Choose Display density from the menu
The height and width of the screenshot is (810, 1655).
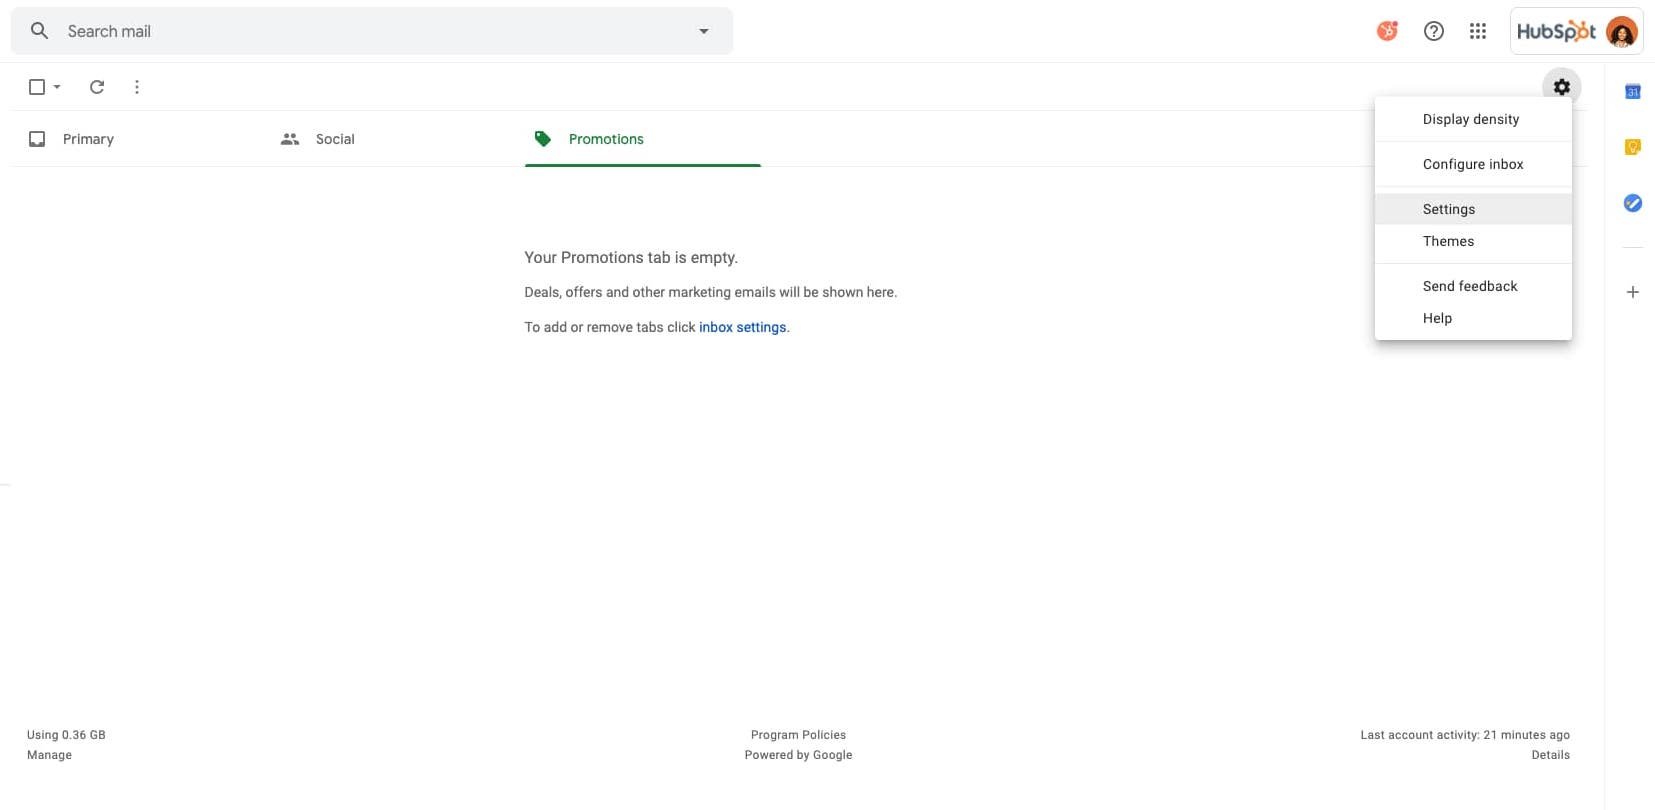[x=1473, y=119]
